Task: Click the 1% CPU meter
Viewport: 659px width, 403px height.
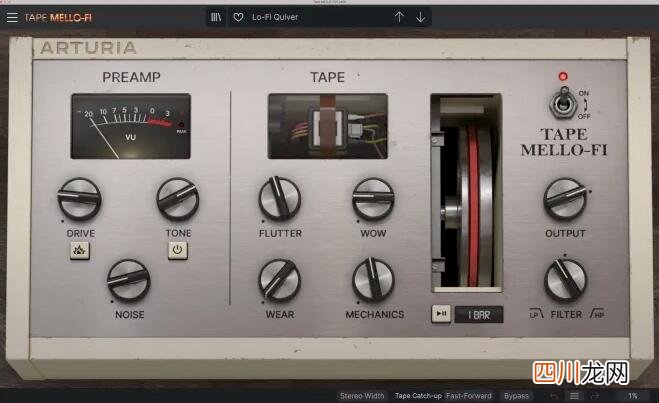Action: point(633,396)
